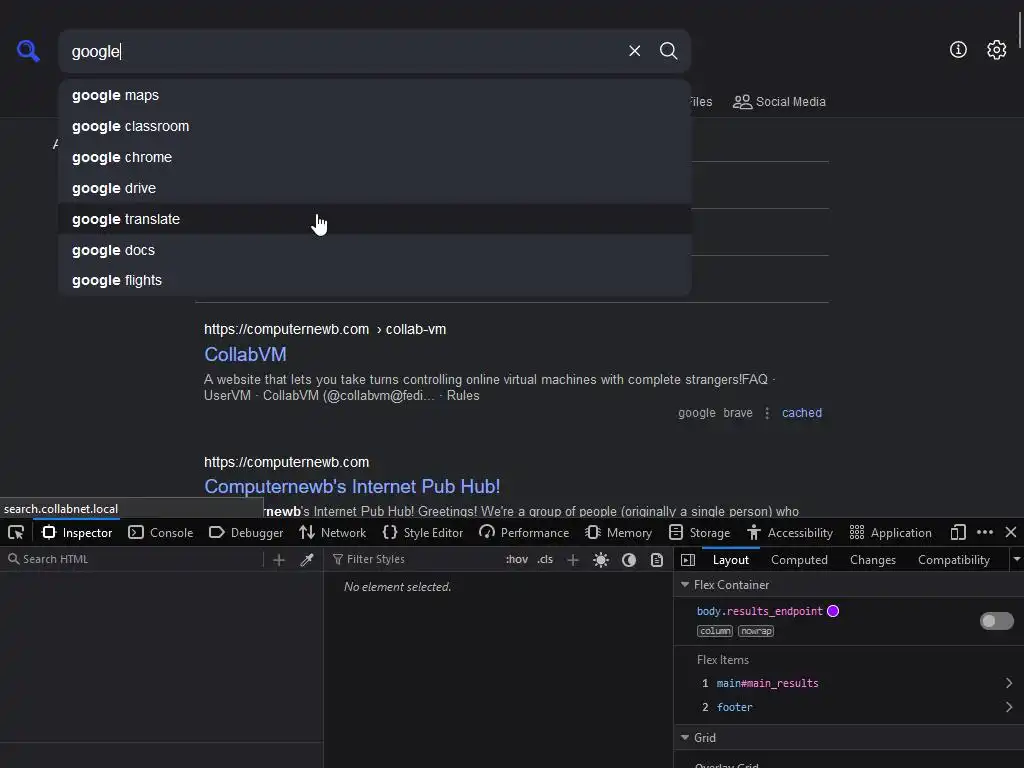Toggle the flexbox overlay switch

[x=997, y=620]
